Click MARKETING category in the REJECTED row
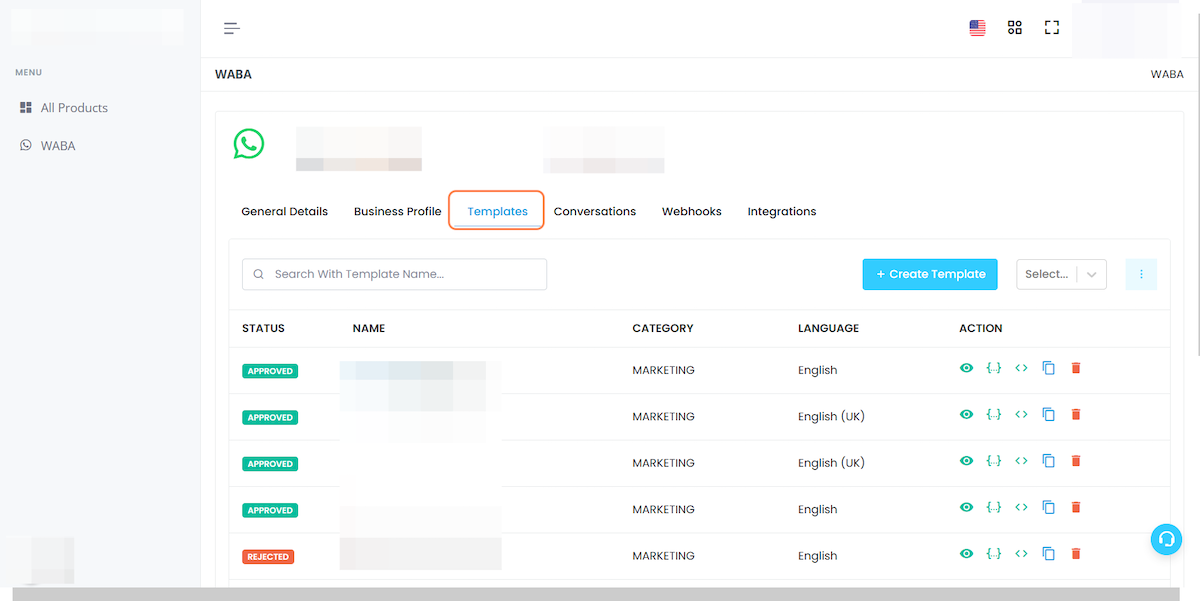The image size is (1200, 601). (663, 556)
